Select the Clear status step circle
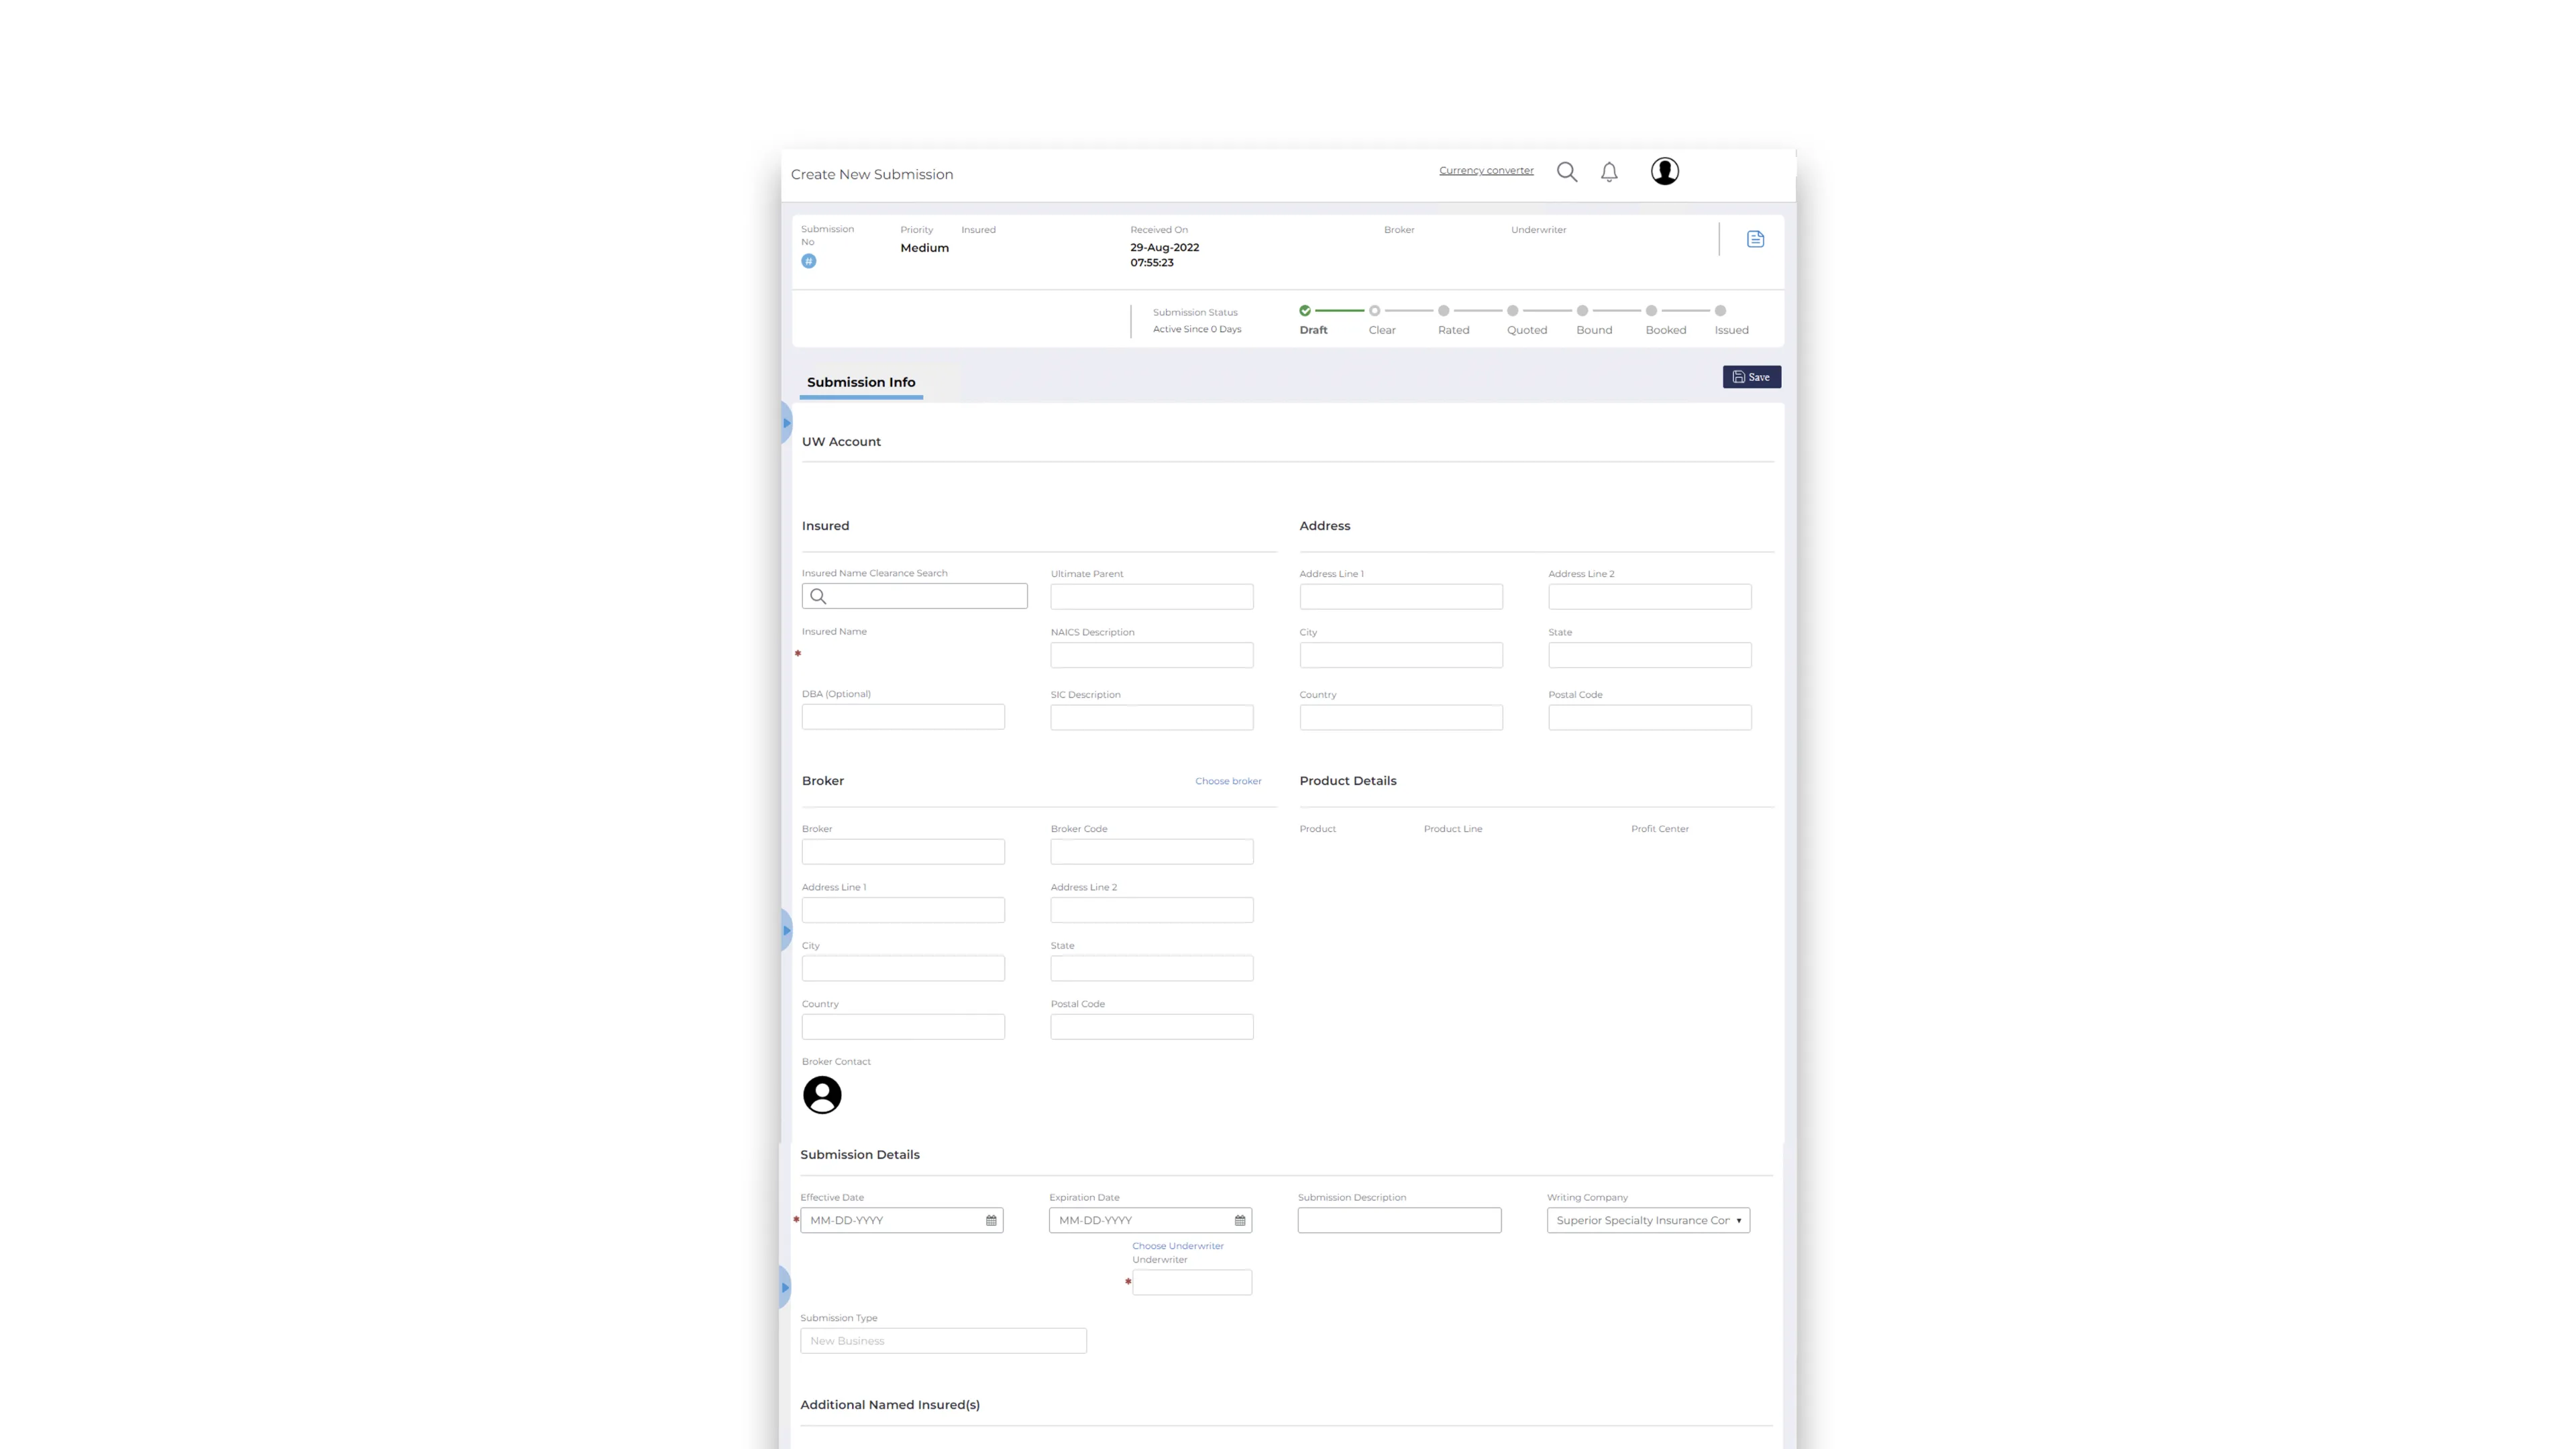The height and width of the screenshot is (1449, 2576). (x=1374, y=311)
